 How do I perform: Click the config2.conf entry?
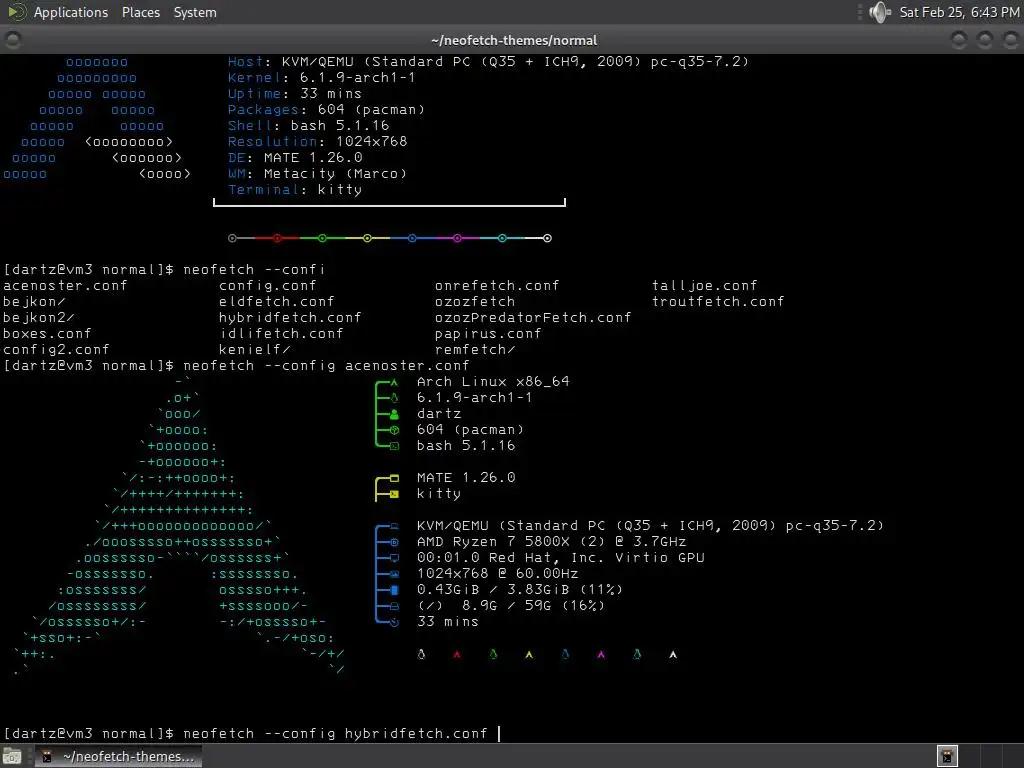pyautogui.click(x=56, y=349)
